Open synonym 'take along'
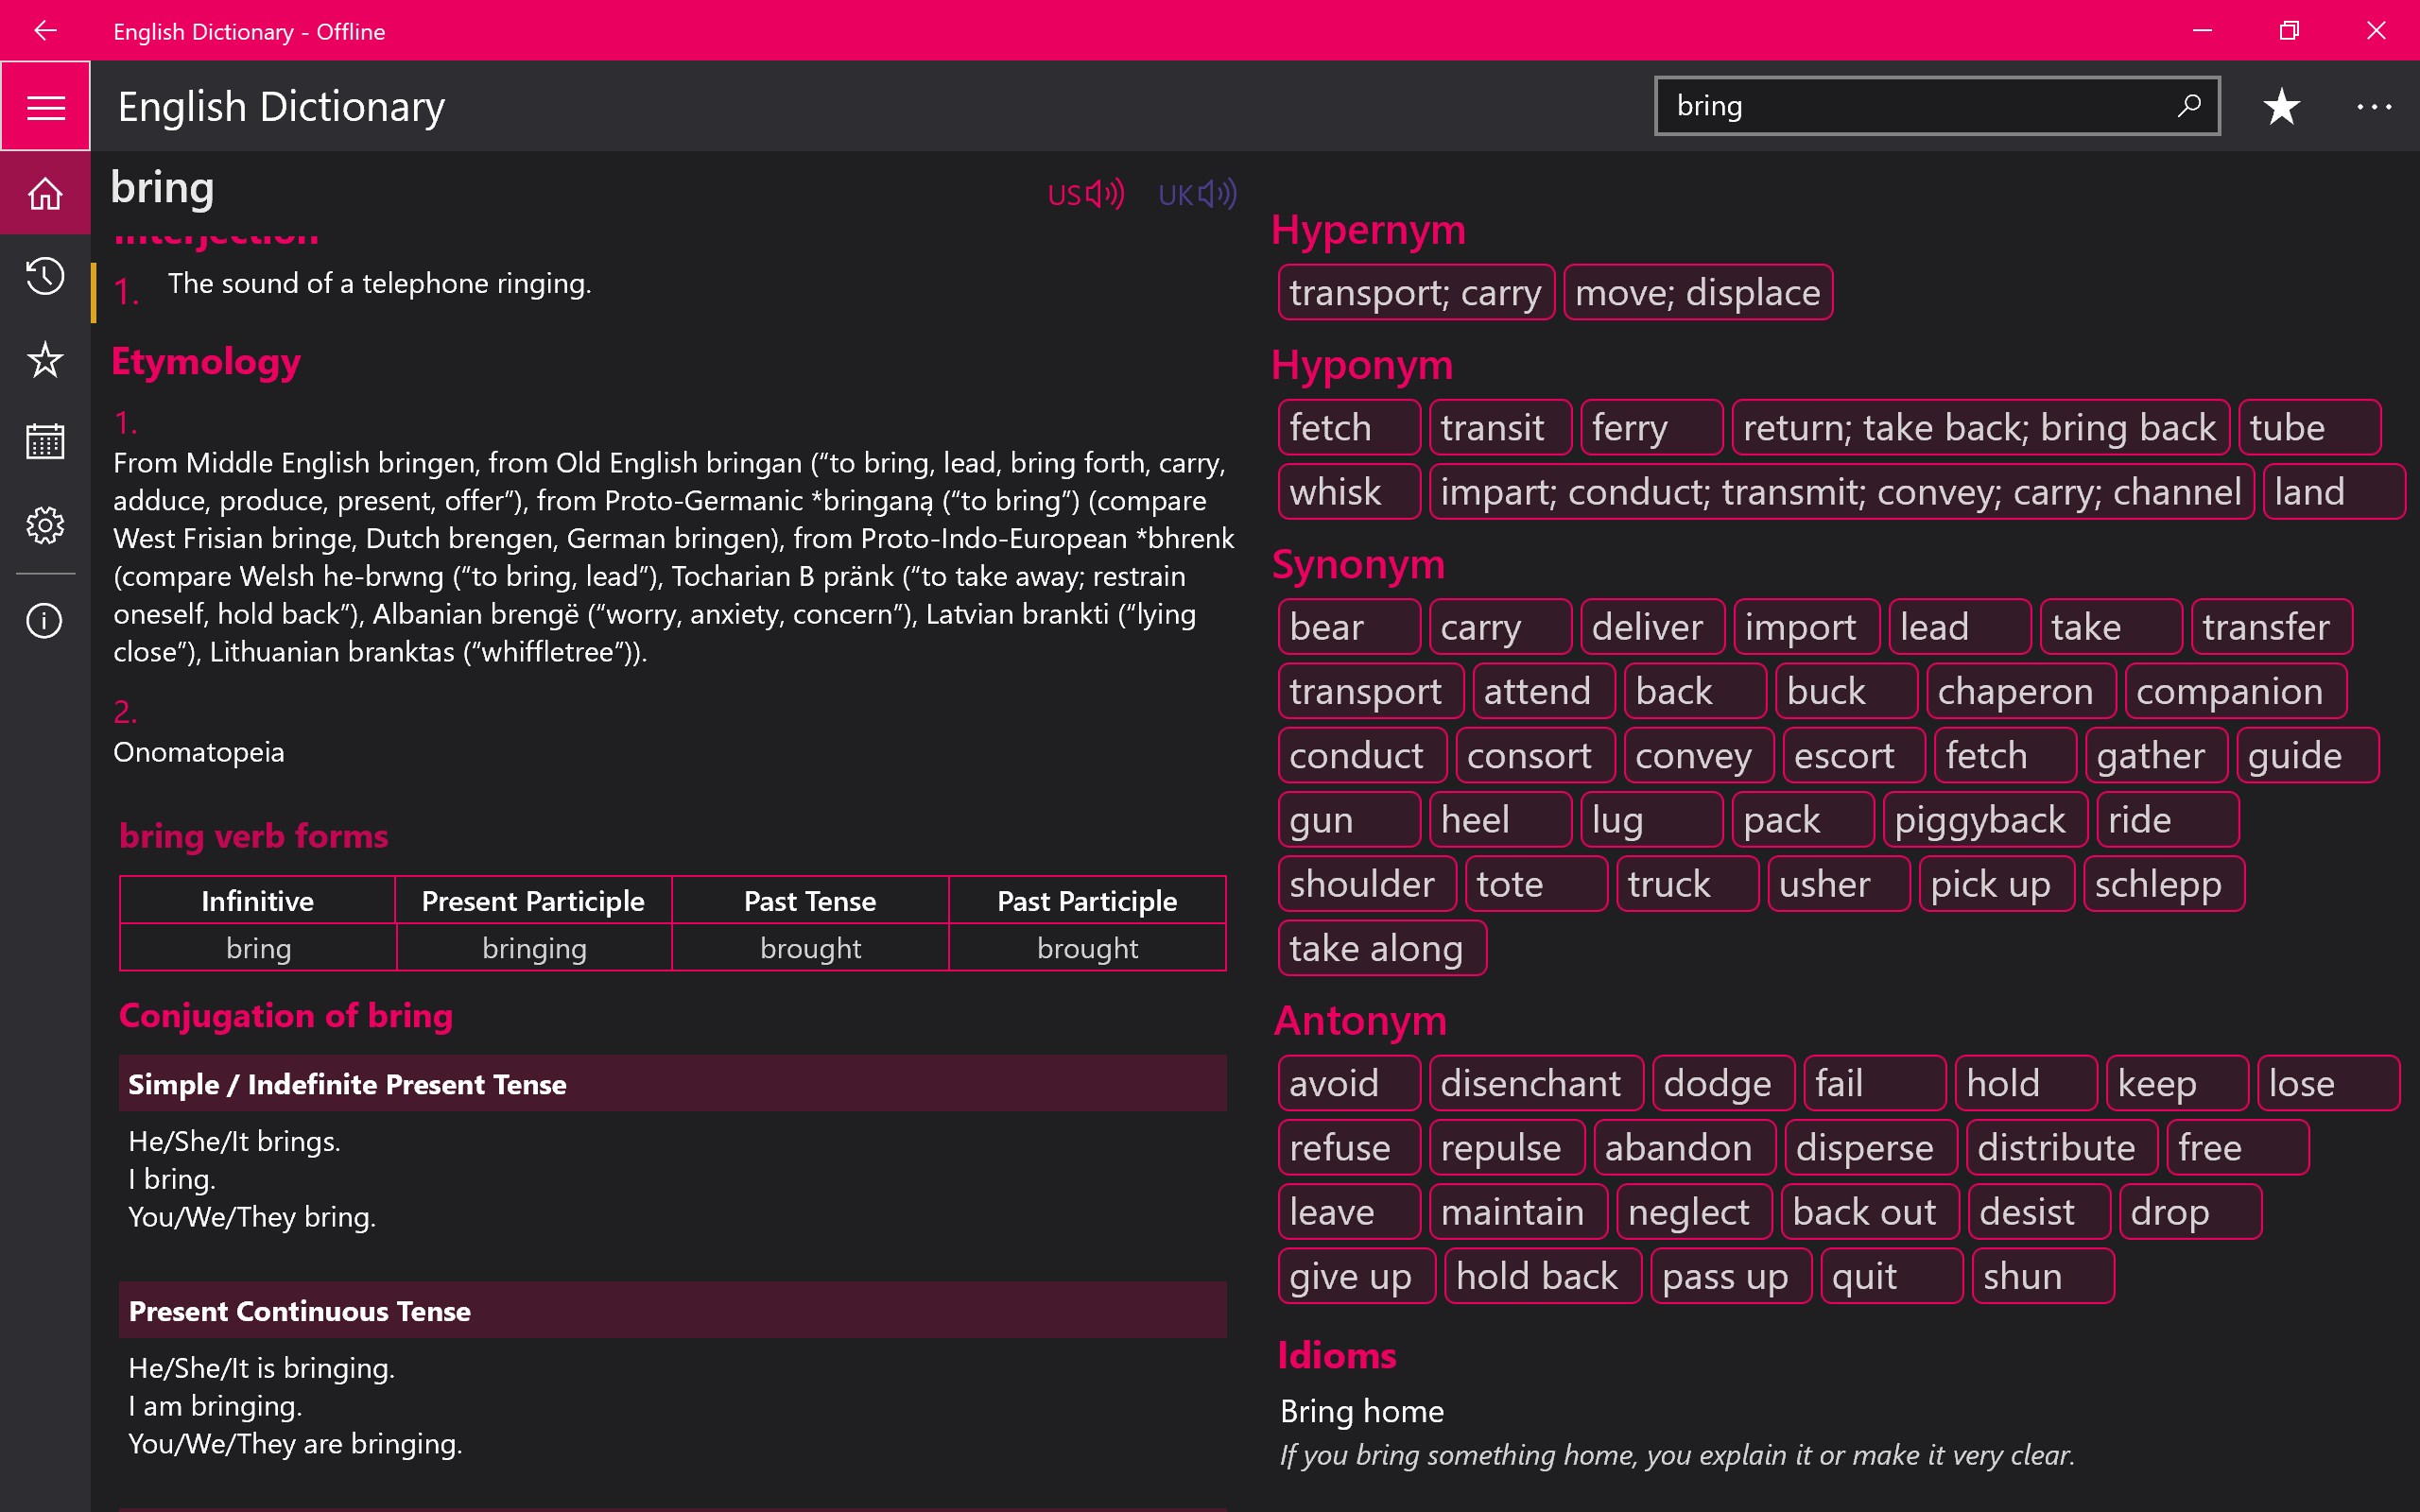 coord(1382,948)
